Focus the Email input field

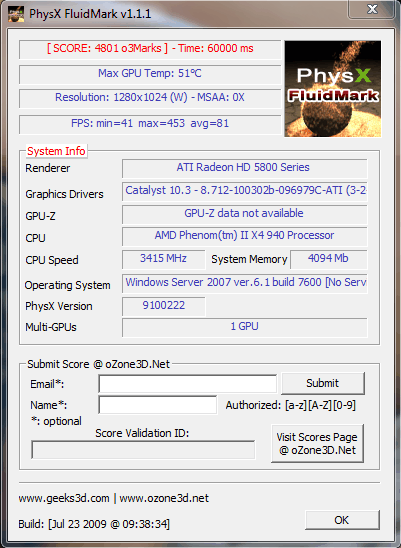pyautogui.click(x=188, y=384)
